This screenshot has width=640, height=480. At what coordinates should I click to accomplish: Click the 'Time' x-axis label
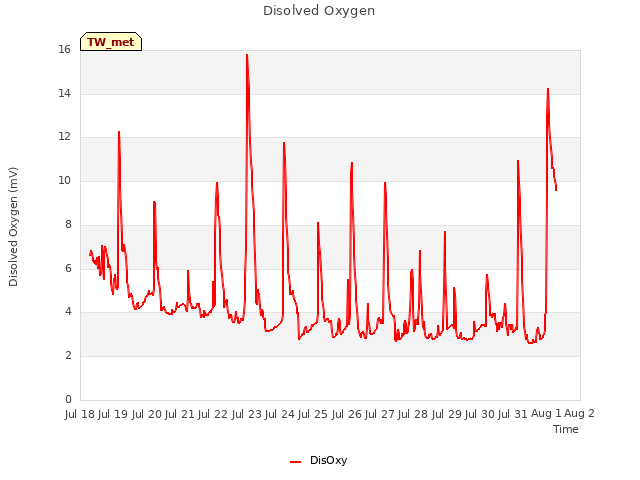click(x=566, y=429)
